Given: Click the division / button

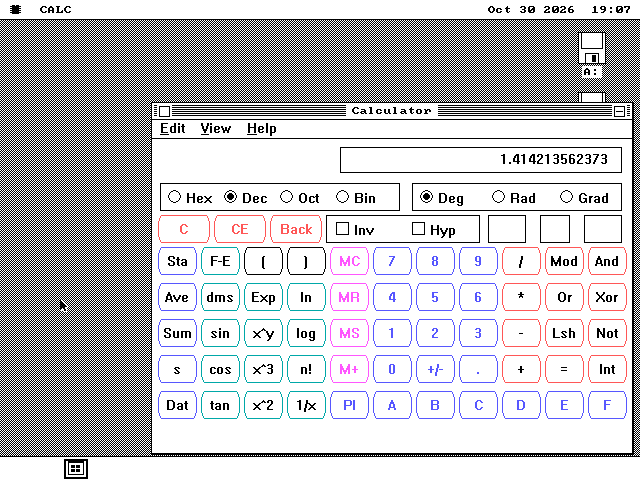Looking at the screenshot, I should click(521, 261).
